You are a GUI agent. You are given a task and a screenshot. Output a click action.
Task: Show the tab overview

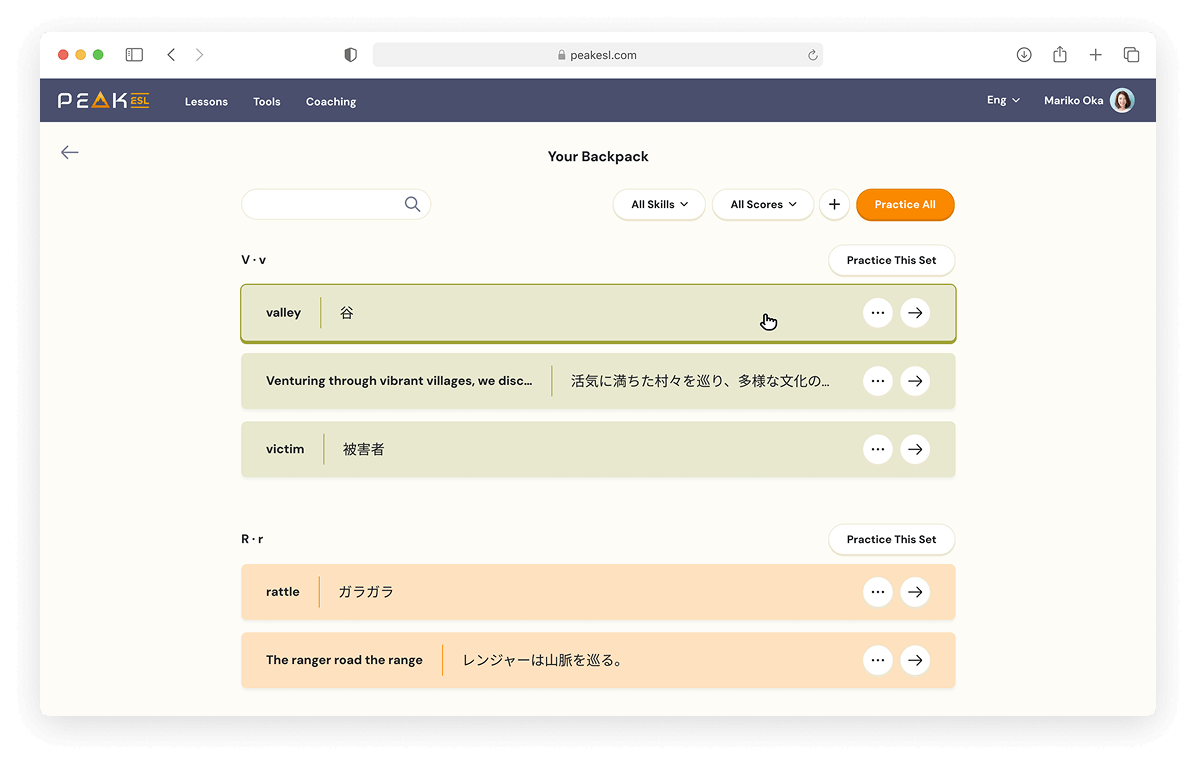coord(1131,55)
